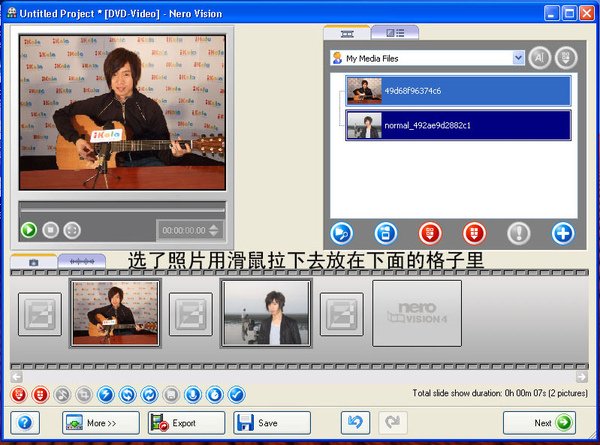Switch to the picture track tab

coord(34,262)
